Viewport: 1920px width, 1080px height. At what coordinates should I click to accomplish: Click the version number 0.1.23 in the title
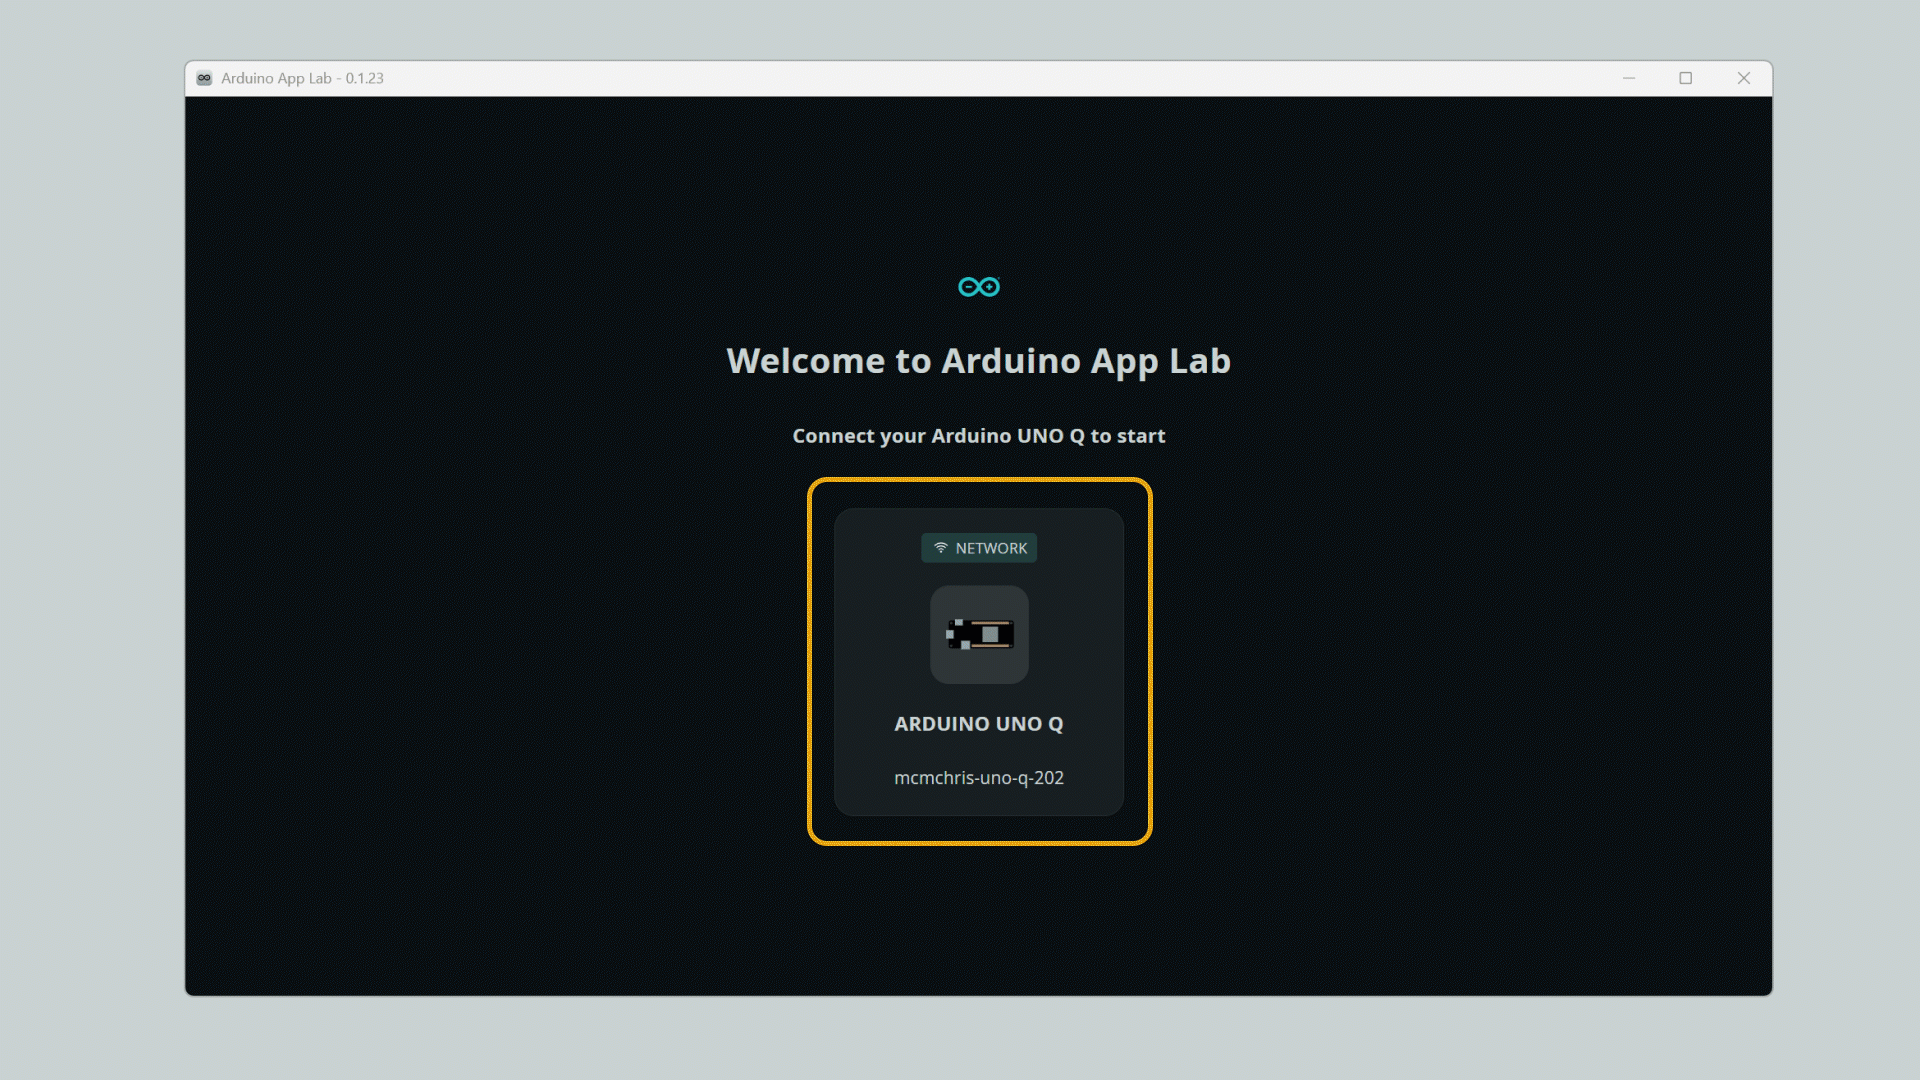[x=364, y=78]
